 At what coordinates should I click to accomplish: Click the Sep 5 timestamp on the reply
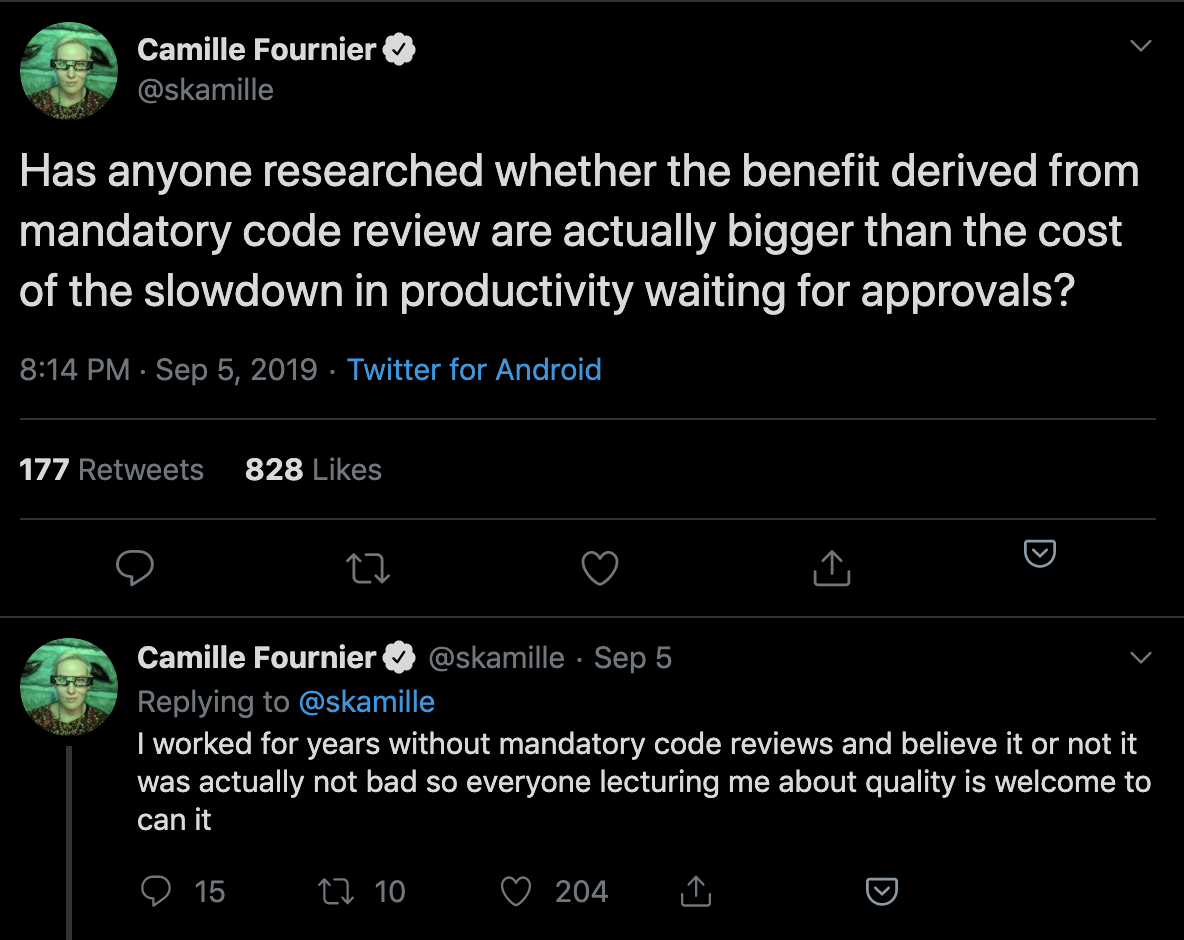632,657
